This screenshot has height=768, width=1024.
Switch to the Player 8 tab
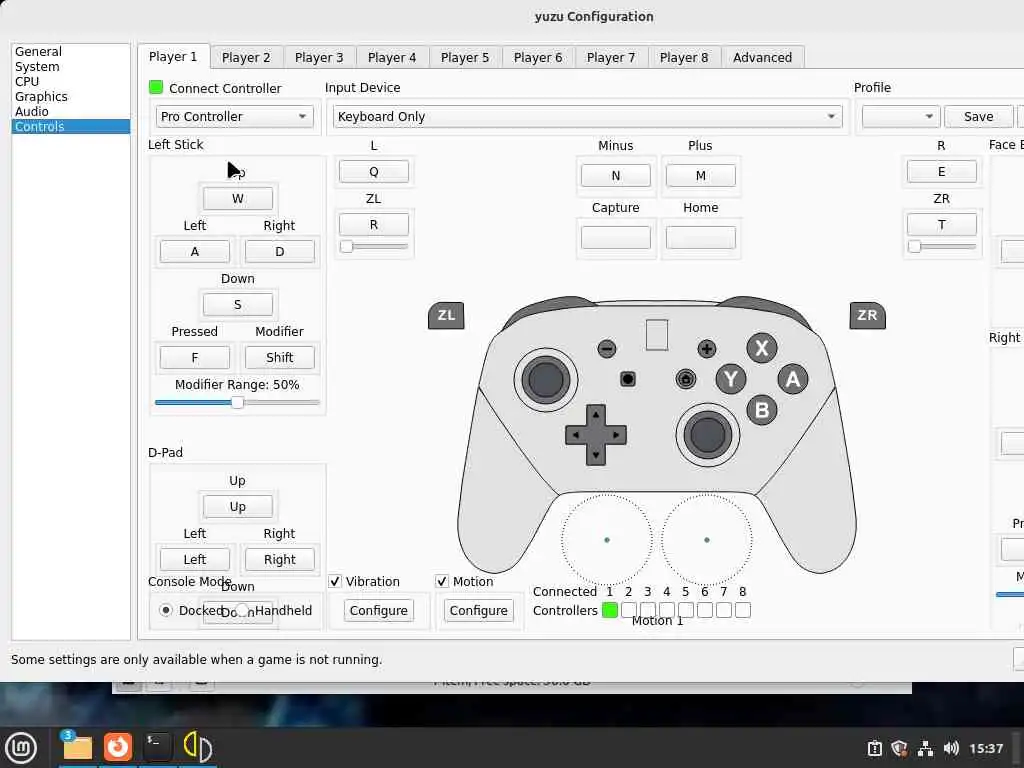(x=684, y=57)
